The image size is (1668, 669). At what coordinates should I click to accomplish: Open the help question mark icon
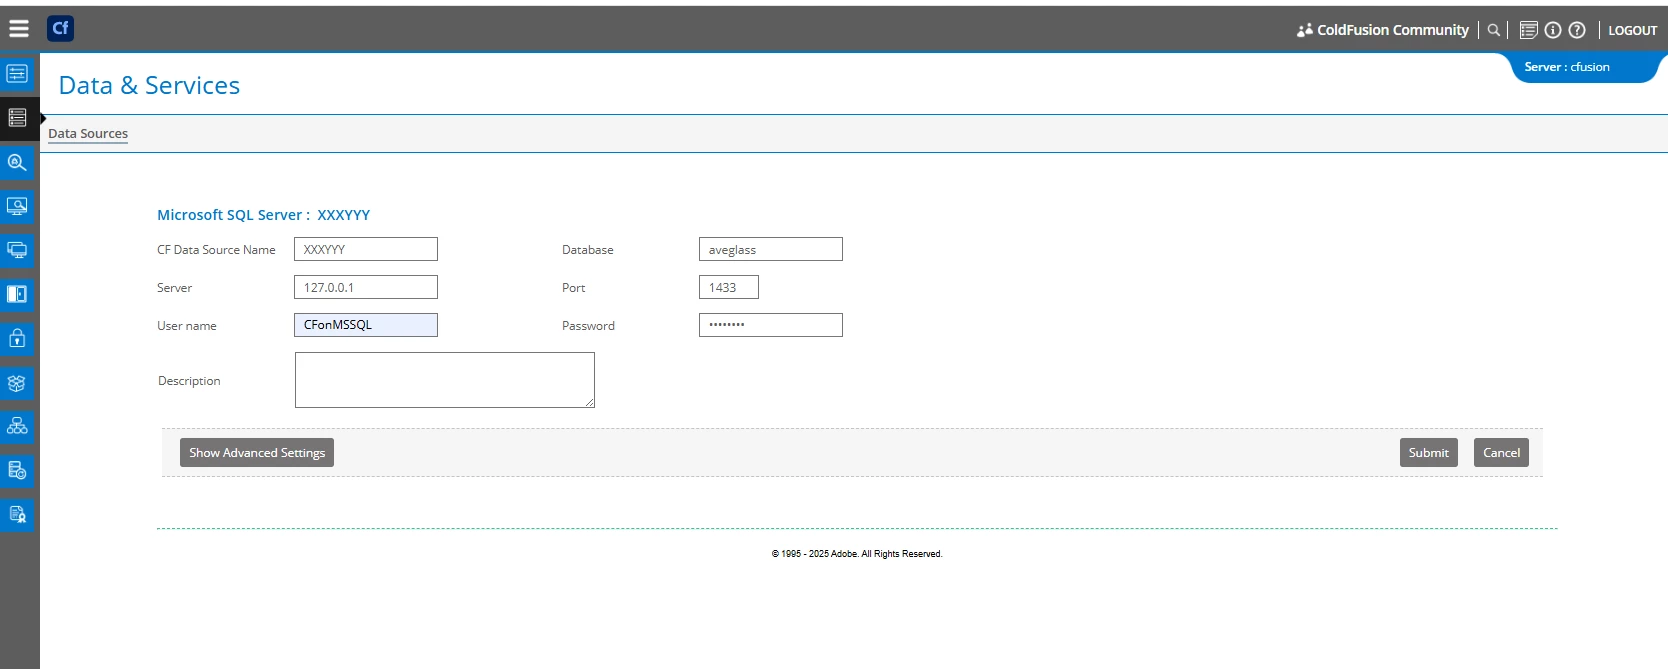click(1577, 30)
